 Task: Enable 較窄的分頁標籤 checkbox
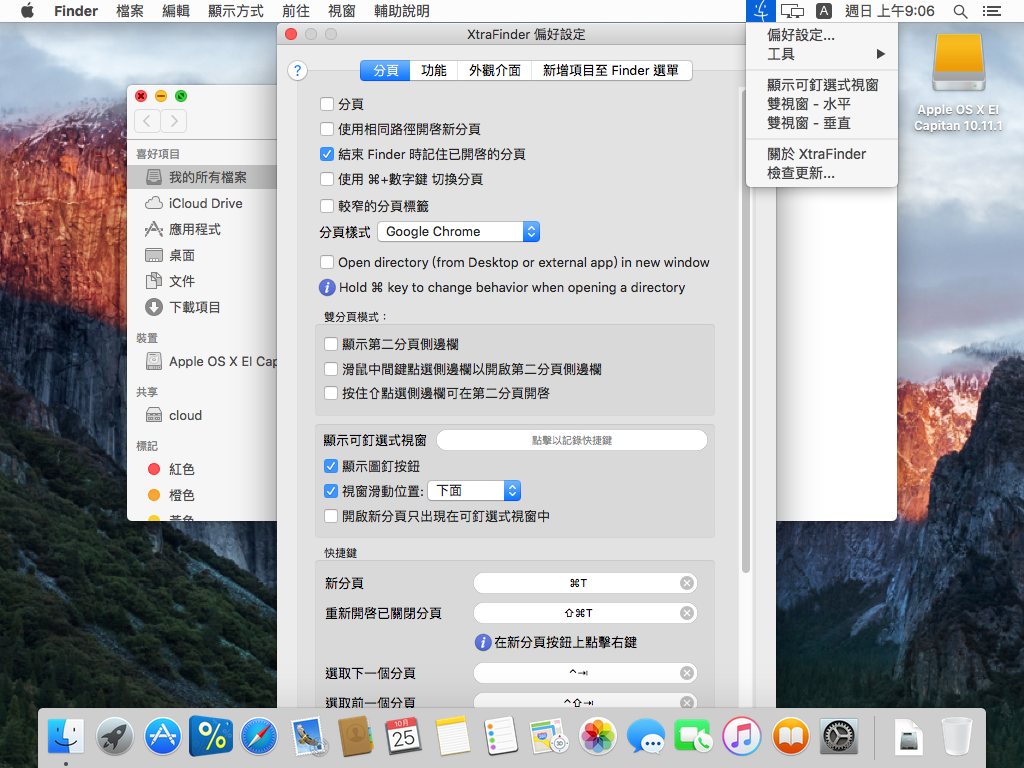click(x=327, y=206)
